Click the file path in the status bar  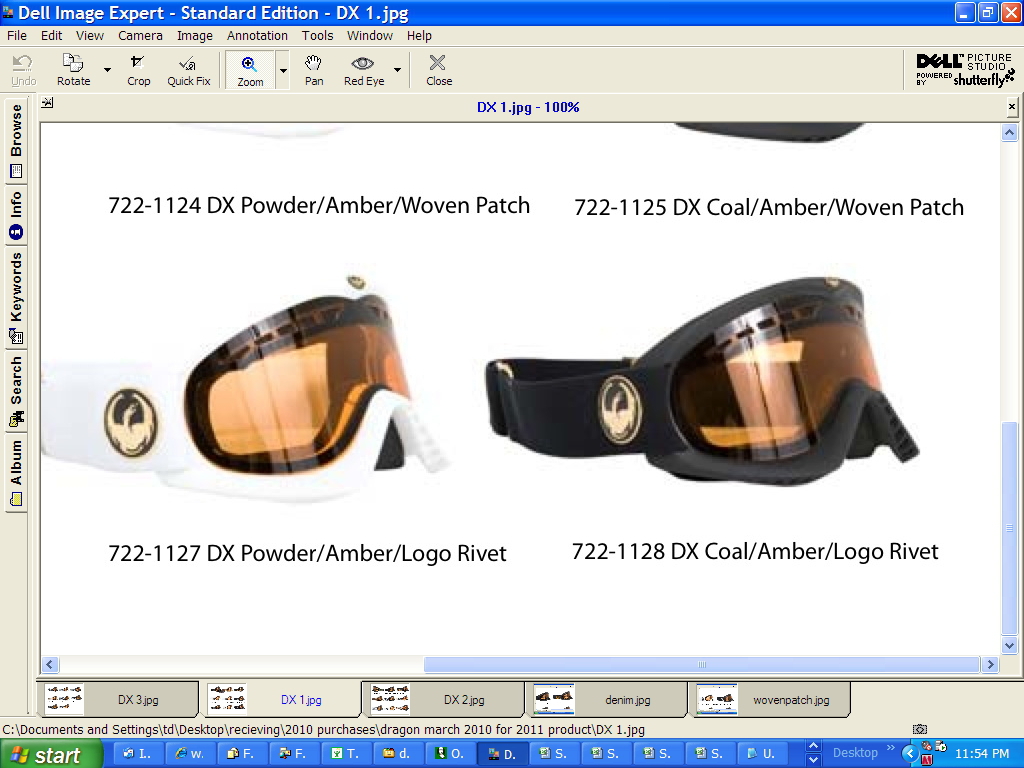[x=323, y=729]
